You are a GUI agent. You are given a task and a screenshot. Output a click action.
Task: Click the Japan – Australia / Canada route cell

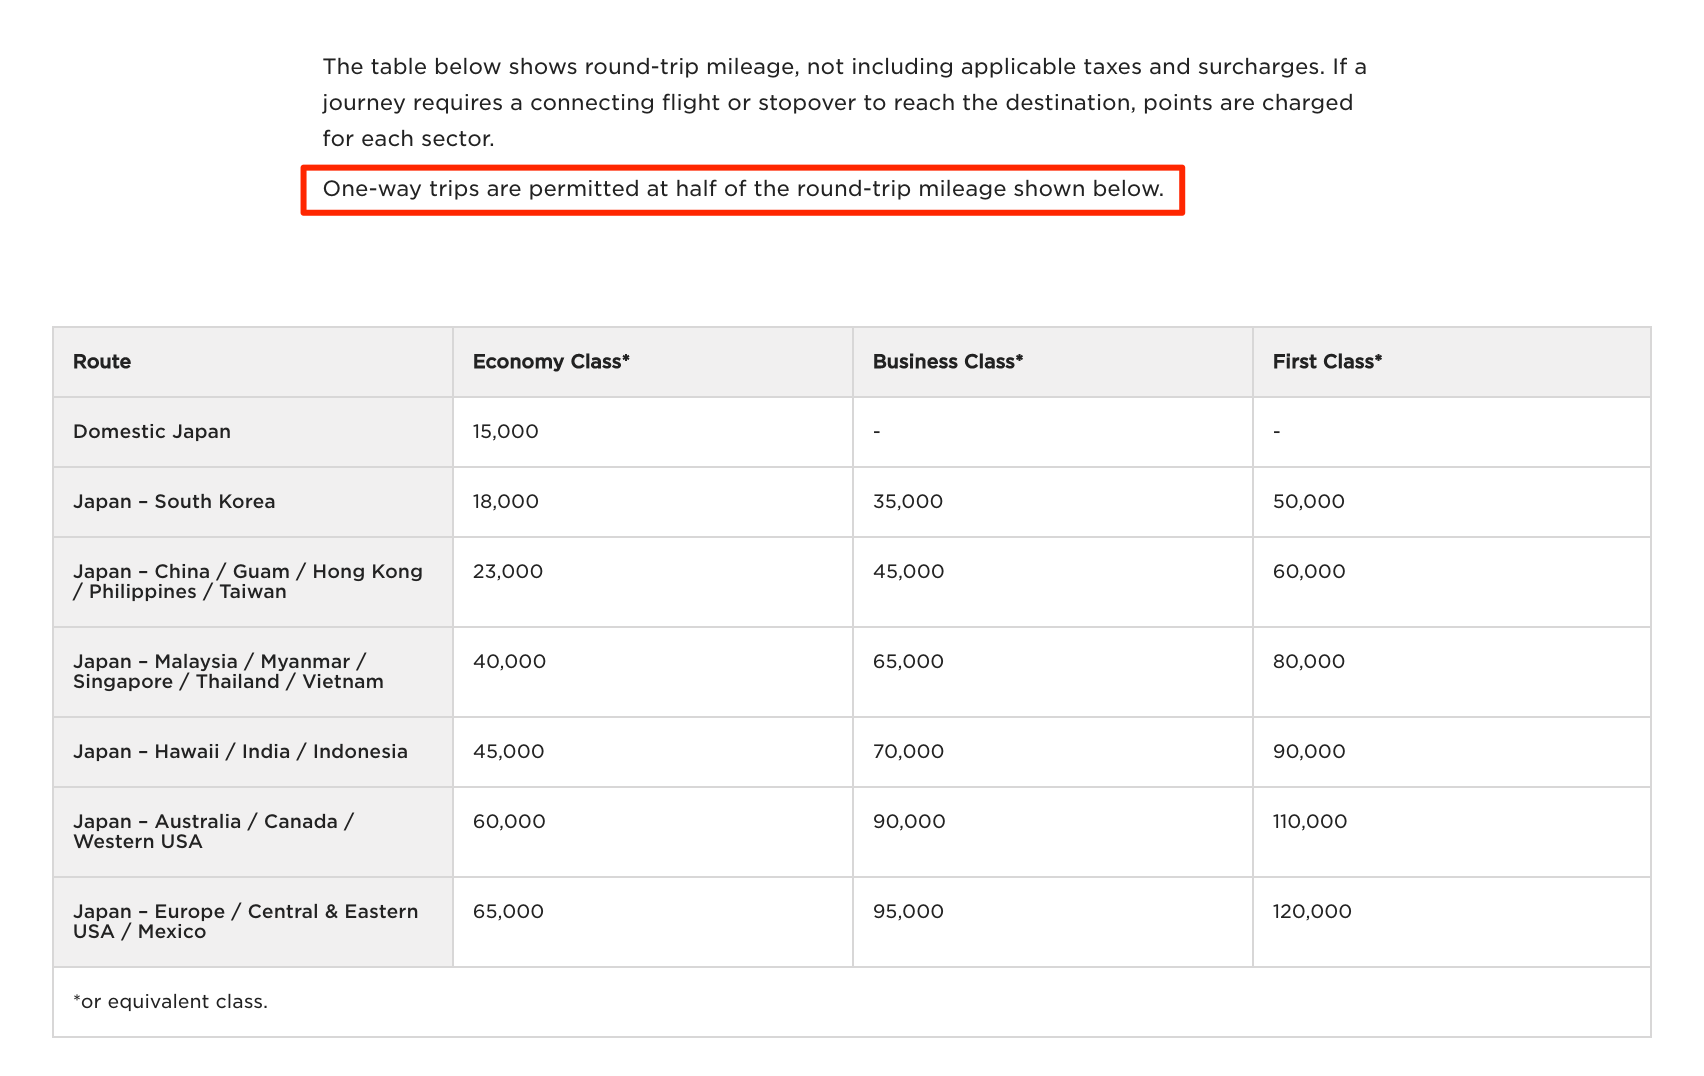coord(213,832)
